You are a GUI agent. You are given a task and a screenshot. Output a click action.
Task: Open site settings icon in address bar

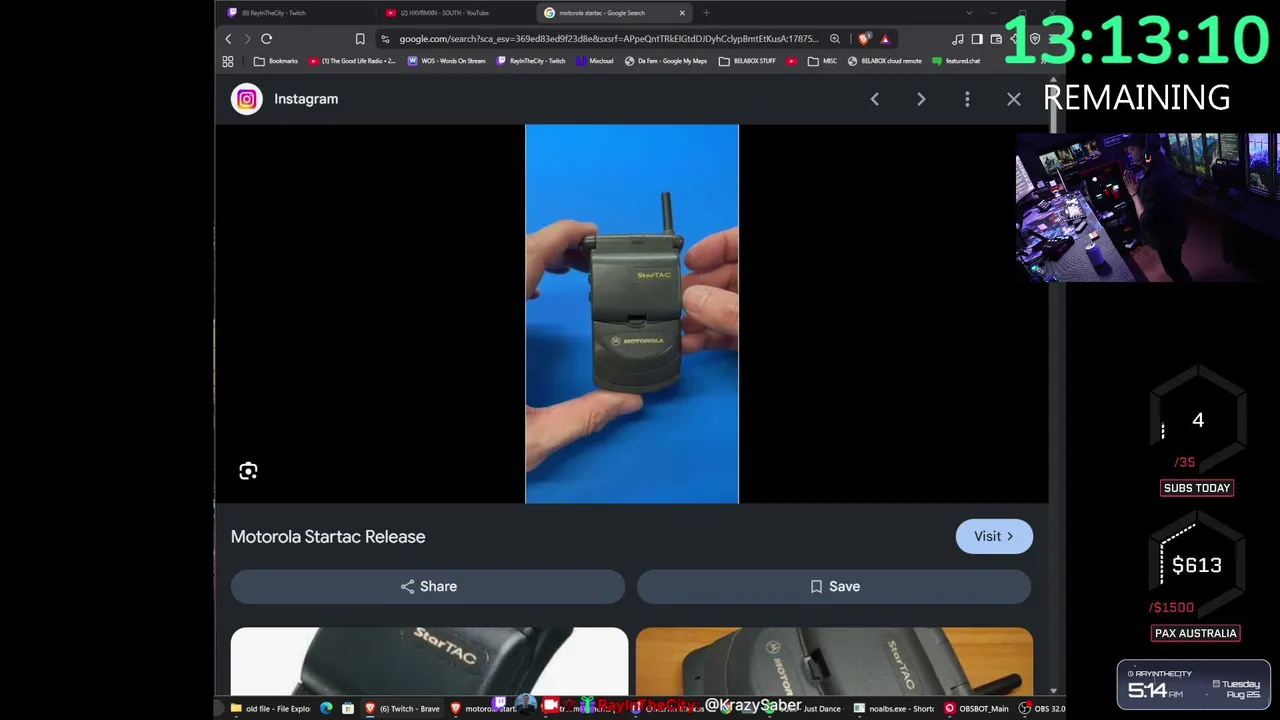pos(385,39)
